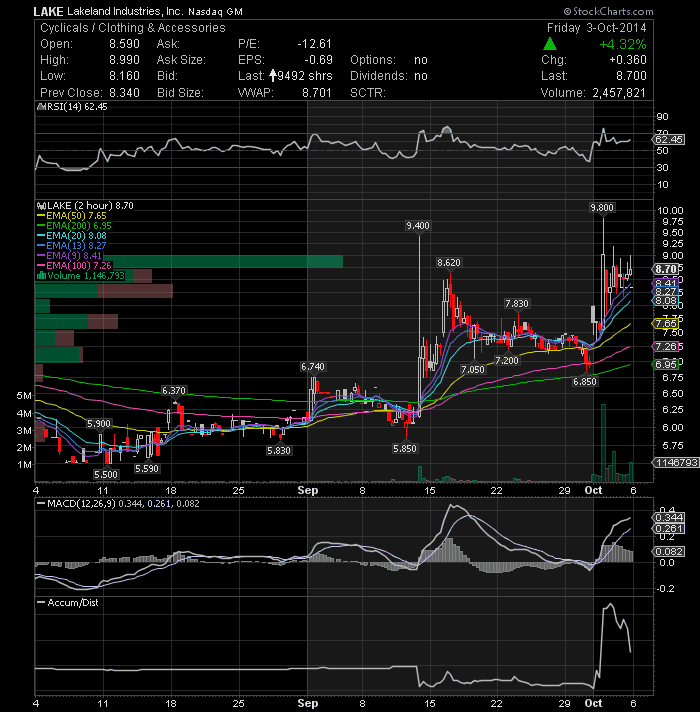Viewport: 700px width, 712px height.
Task: Click the Open value 8.590
Action: coord(124,44)
